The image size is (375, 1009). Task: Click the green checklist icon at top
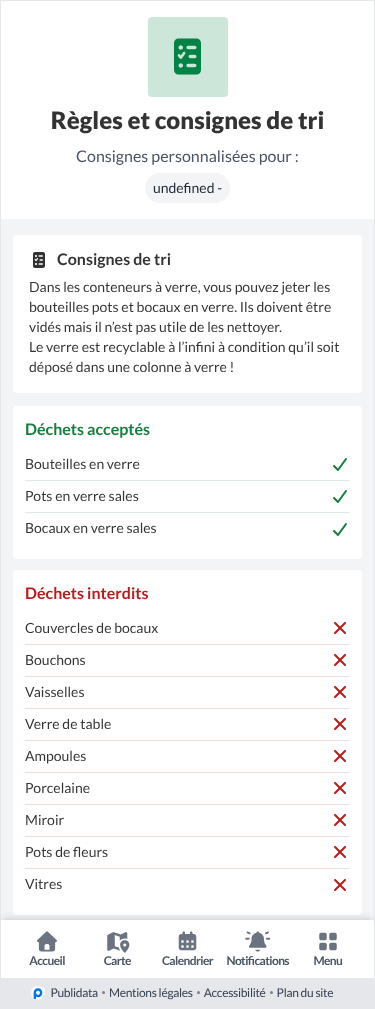pyautogui.click(x=188, y=57)
